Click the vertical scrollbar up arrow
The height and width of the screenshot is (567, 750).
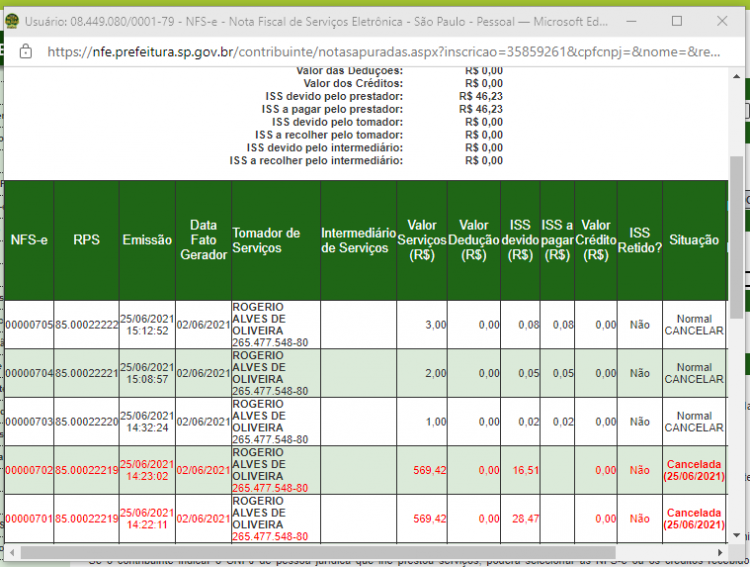(736, 77)
